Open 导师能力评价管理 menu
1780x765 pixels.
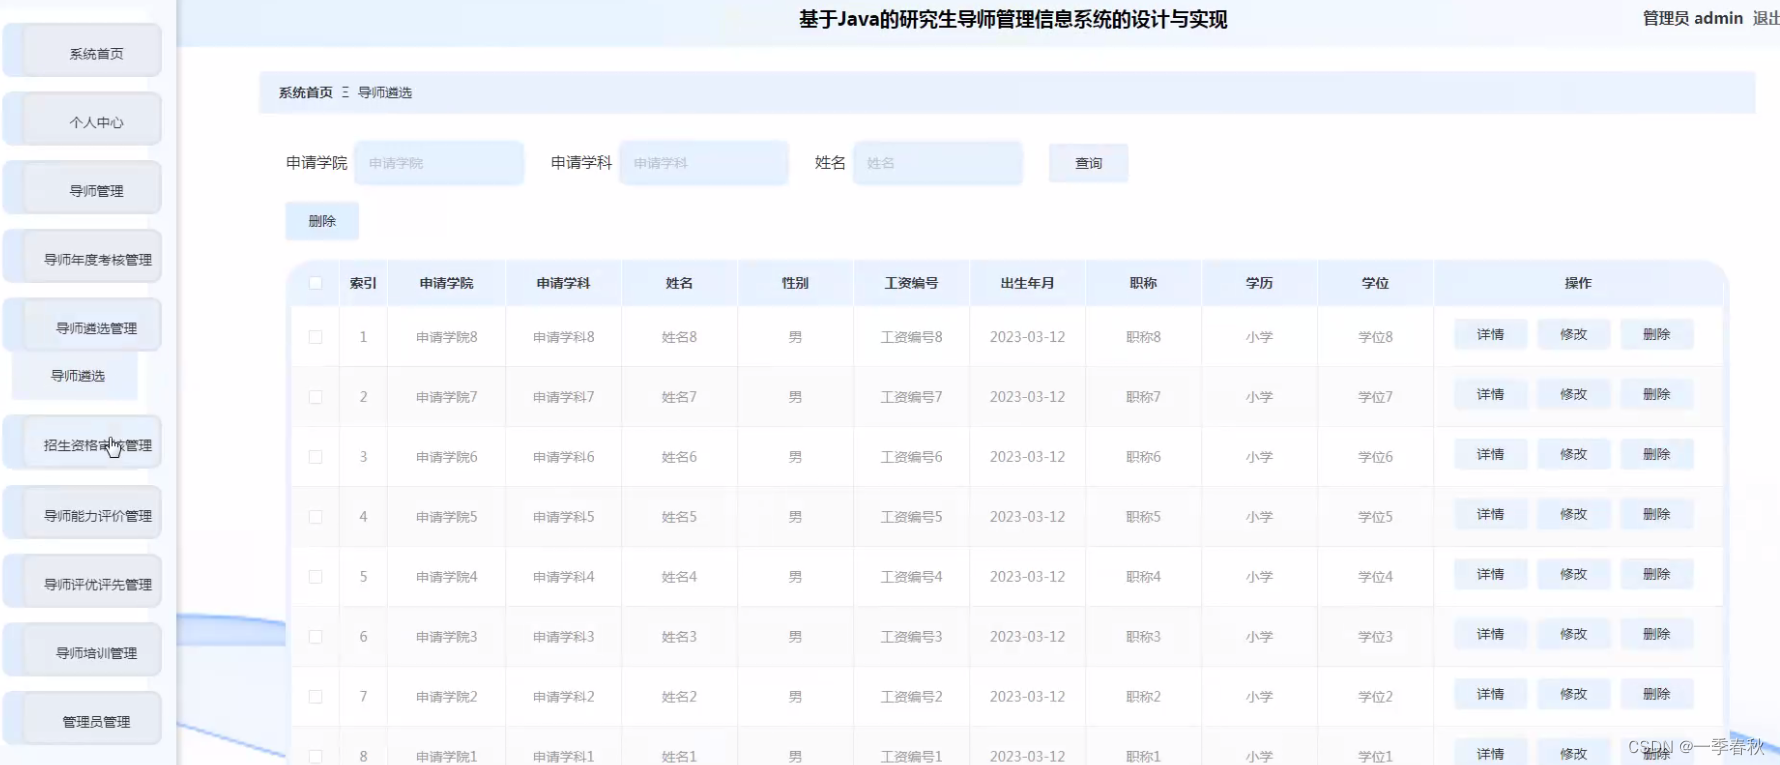[x=82, y=514]
